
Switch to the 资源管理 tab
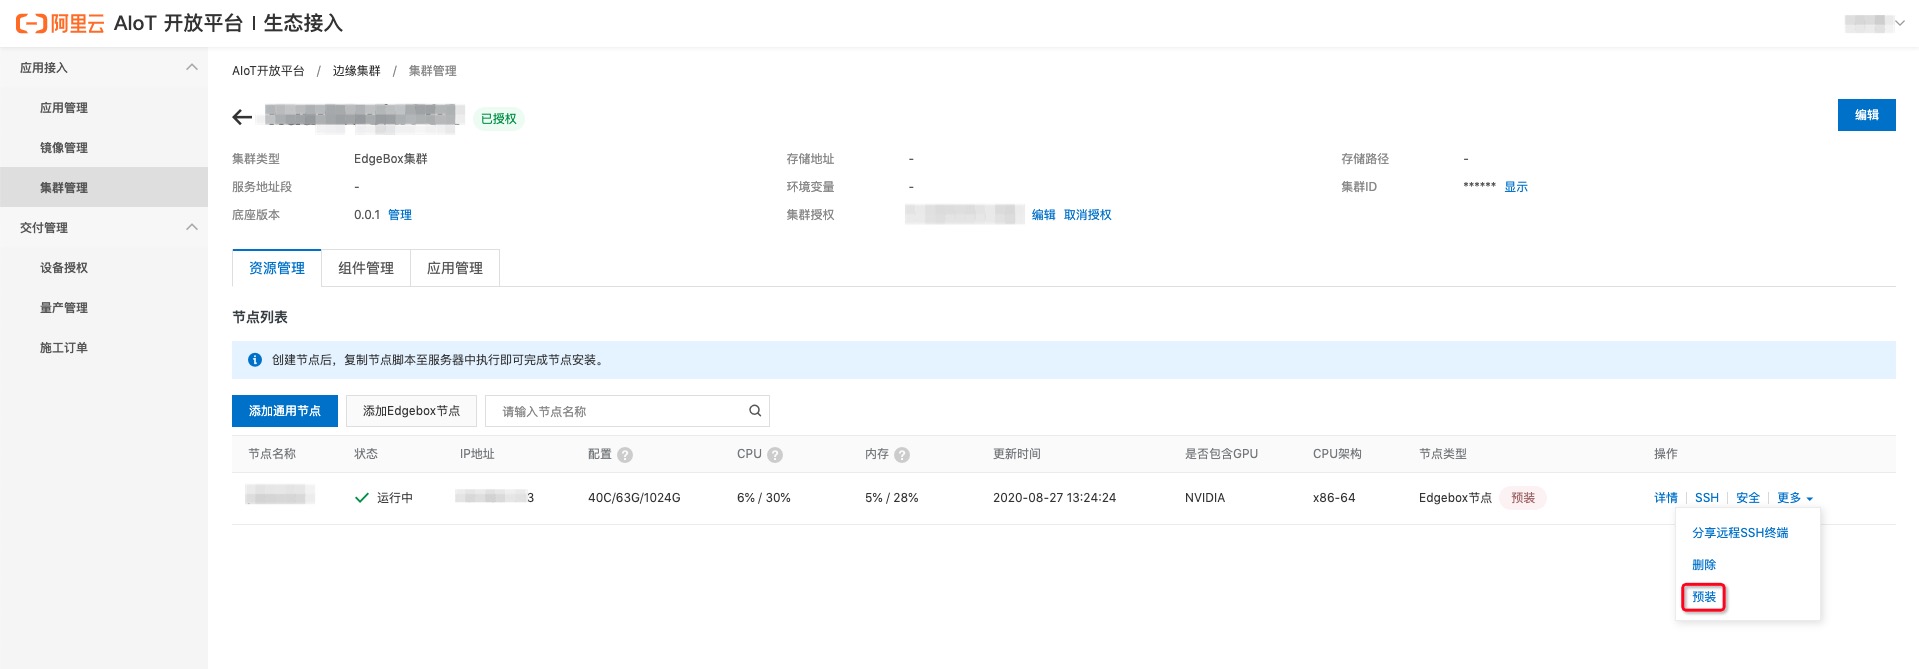277,268
